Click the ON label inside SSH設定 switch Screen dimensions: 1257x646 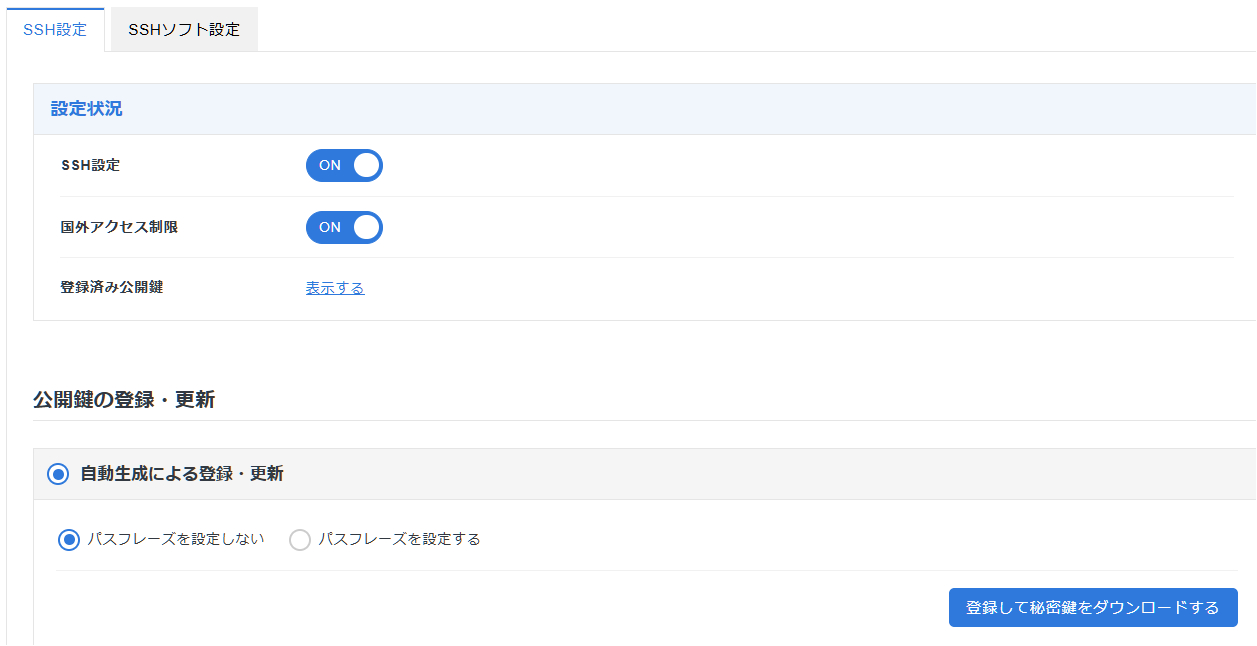point(330,165)
